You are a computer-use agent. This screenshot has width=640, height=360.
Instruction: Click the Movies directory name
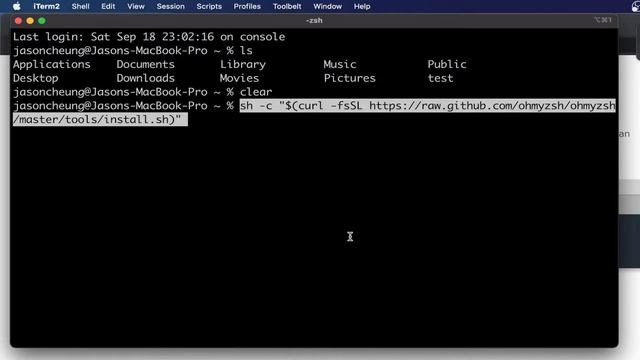(240, 78)
